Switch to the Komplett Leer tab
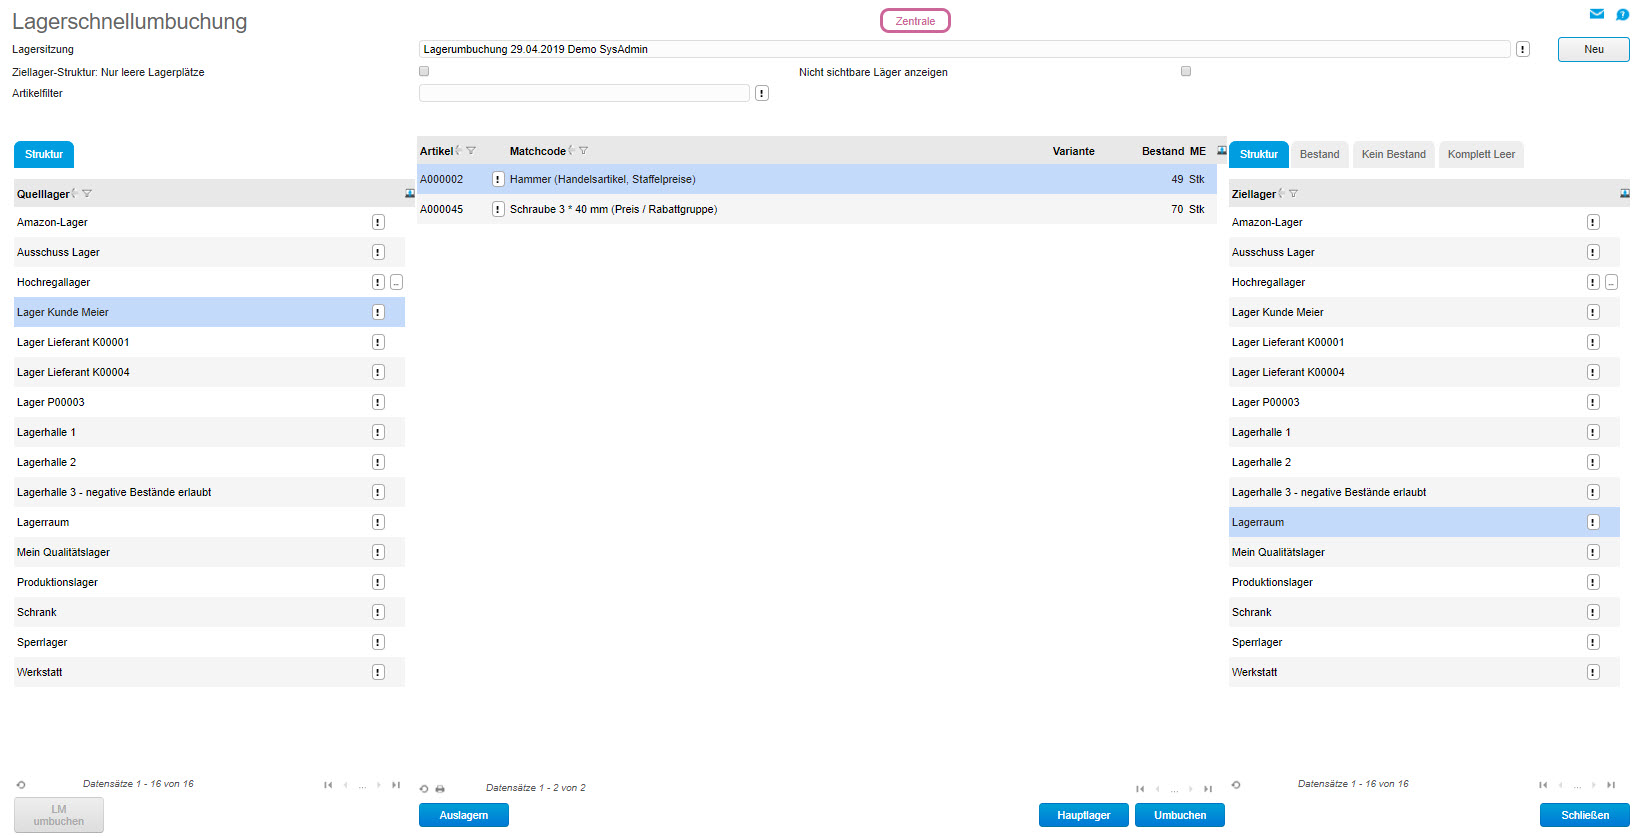 coord(1481,154)
